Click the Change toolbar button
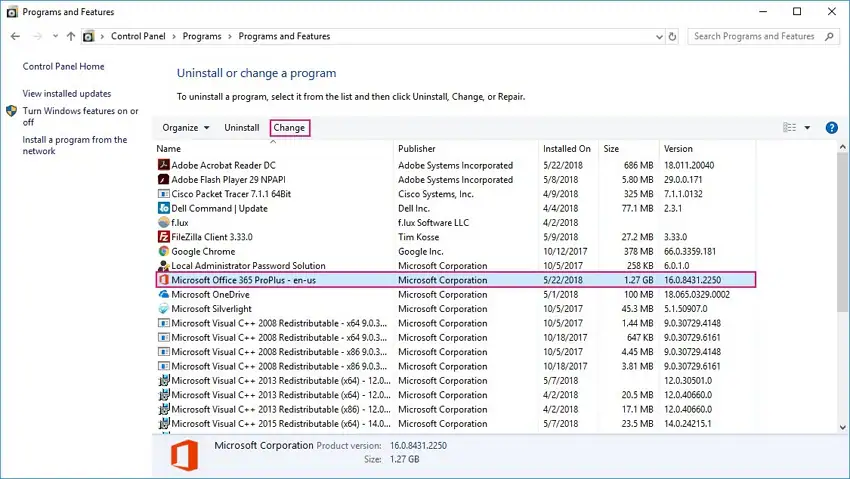 (x=289, y=128)
